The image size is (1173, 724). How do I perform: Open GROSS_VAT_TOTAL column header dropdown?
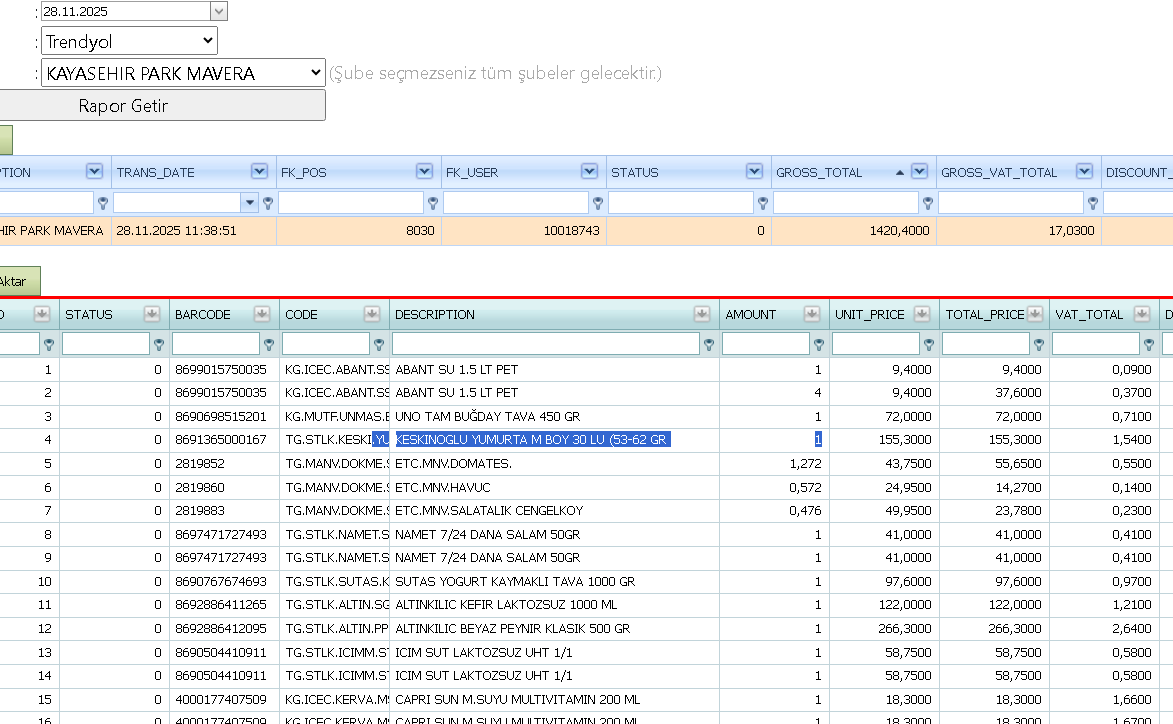(1084, 172)
